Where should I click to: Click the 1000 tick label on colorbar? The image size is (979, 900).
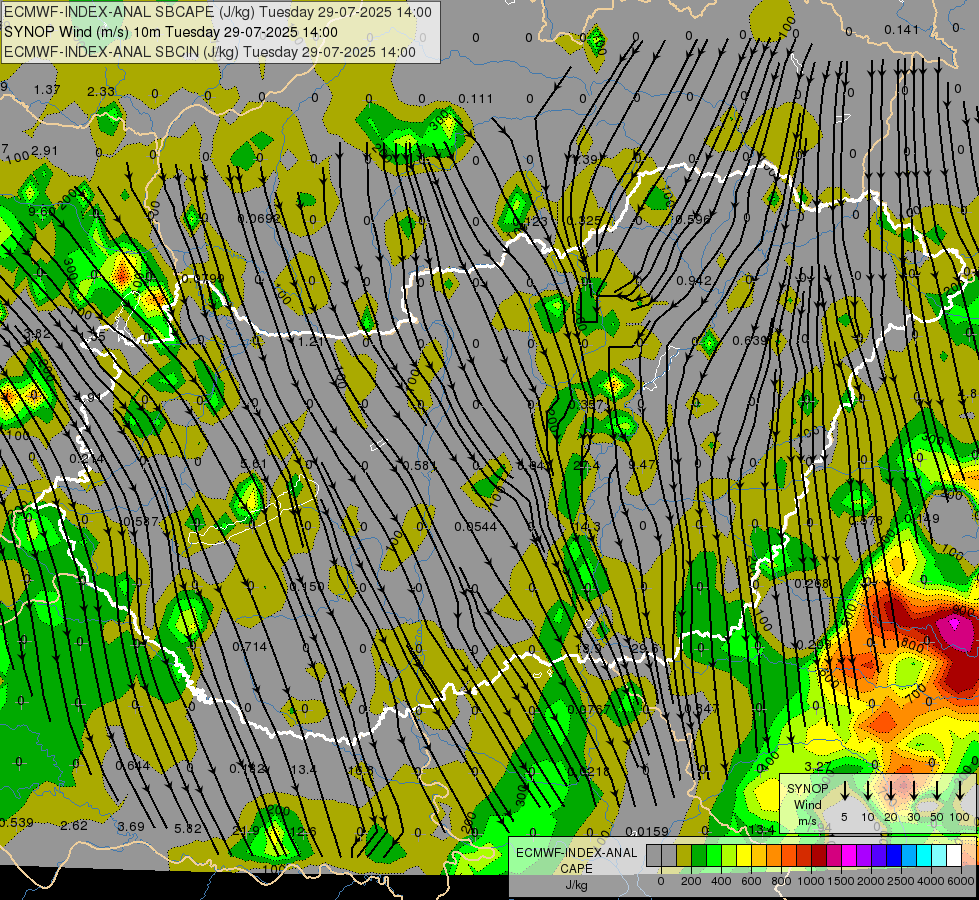tap(810, 881)
